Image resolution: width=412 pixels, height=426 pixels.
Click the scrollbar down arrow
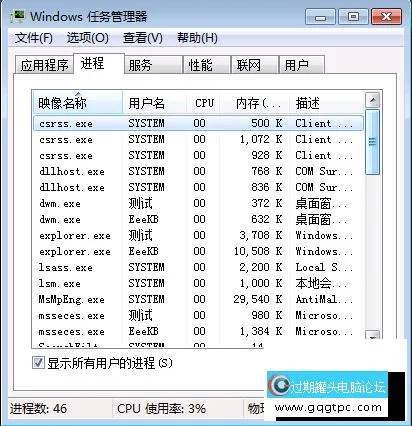(x=373, y=335)
